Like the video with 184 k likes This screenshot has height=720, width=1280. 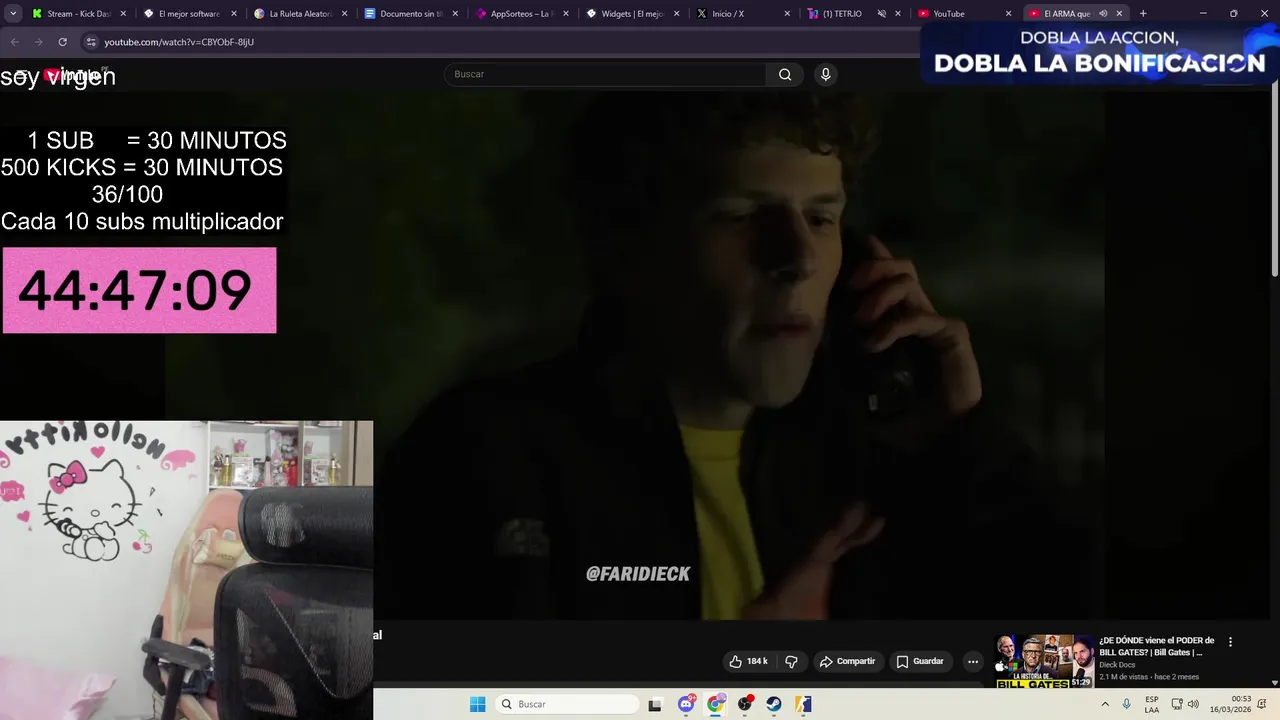(x=748, y=661)
